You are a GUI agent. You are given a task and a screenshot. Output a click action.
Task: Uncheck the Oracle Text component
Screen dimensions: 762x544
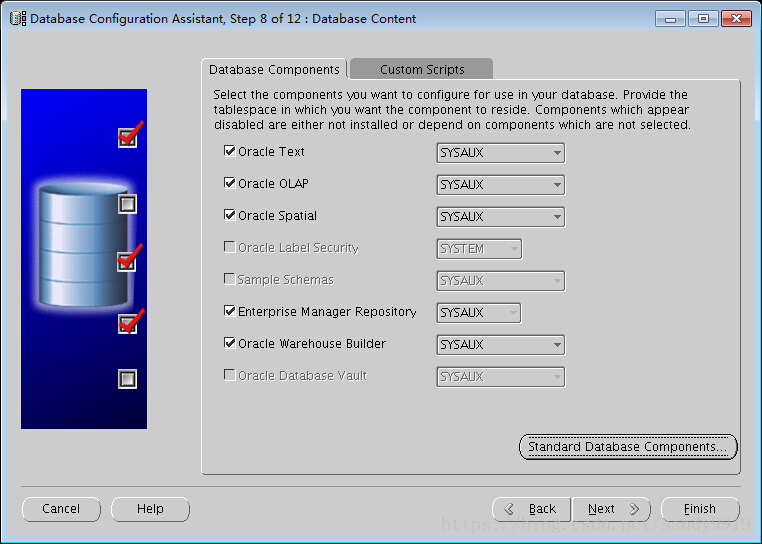pos(229,151)
